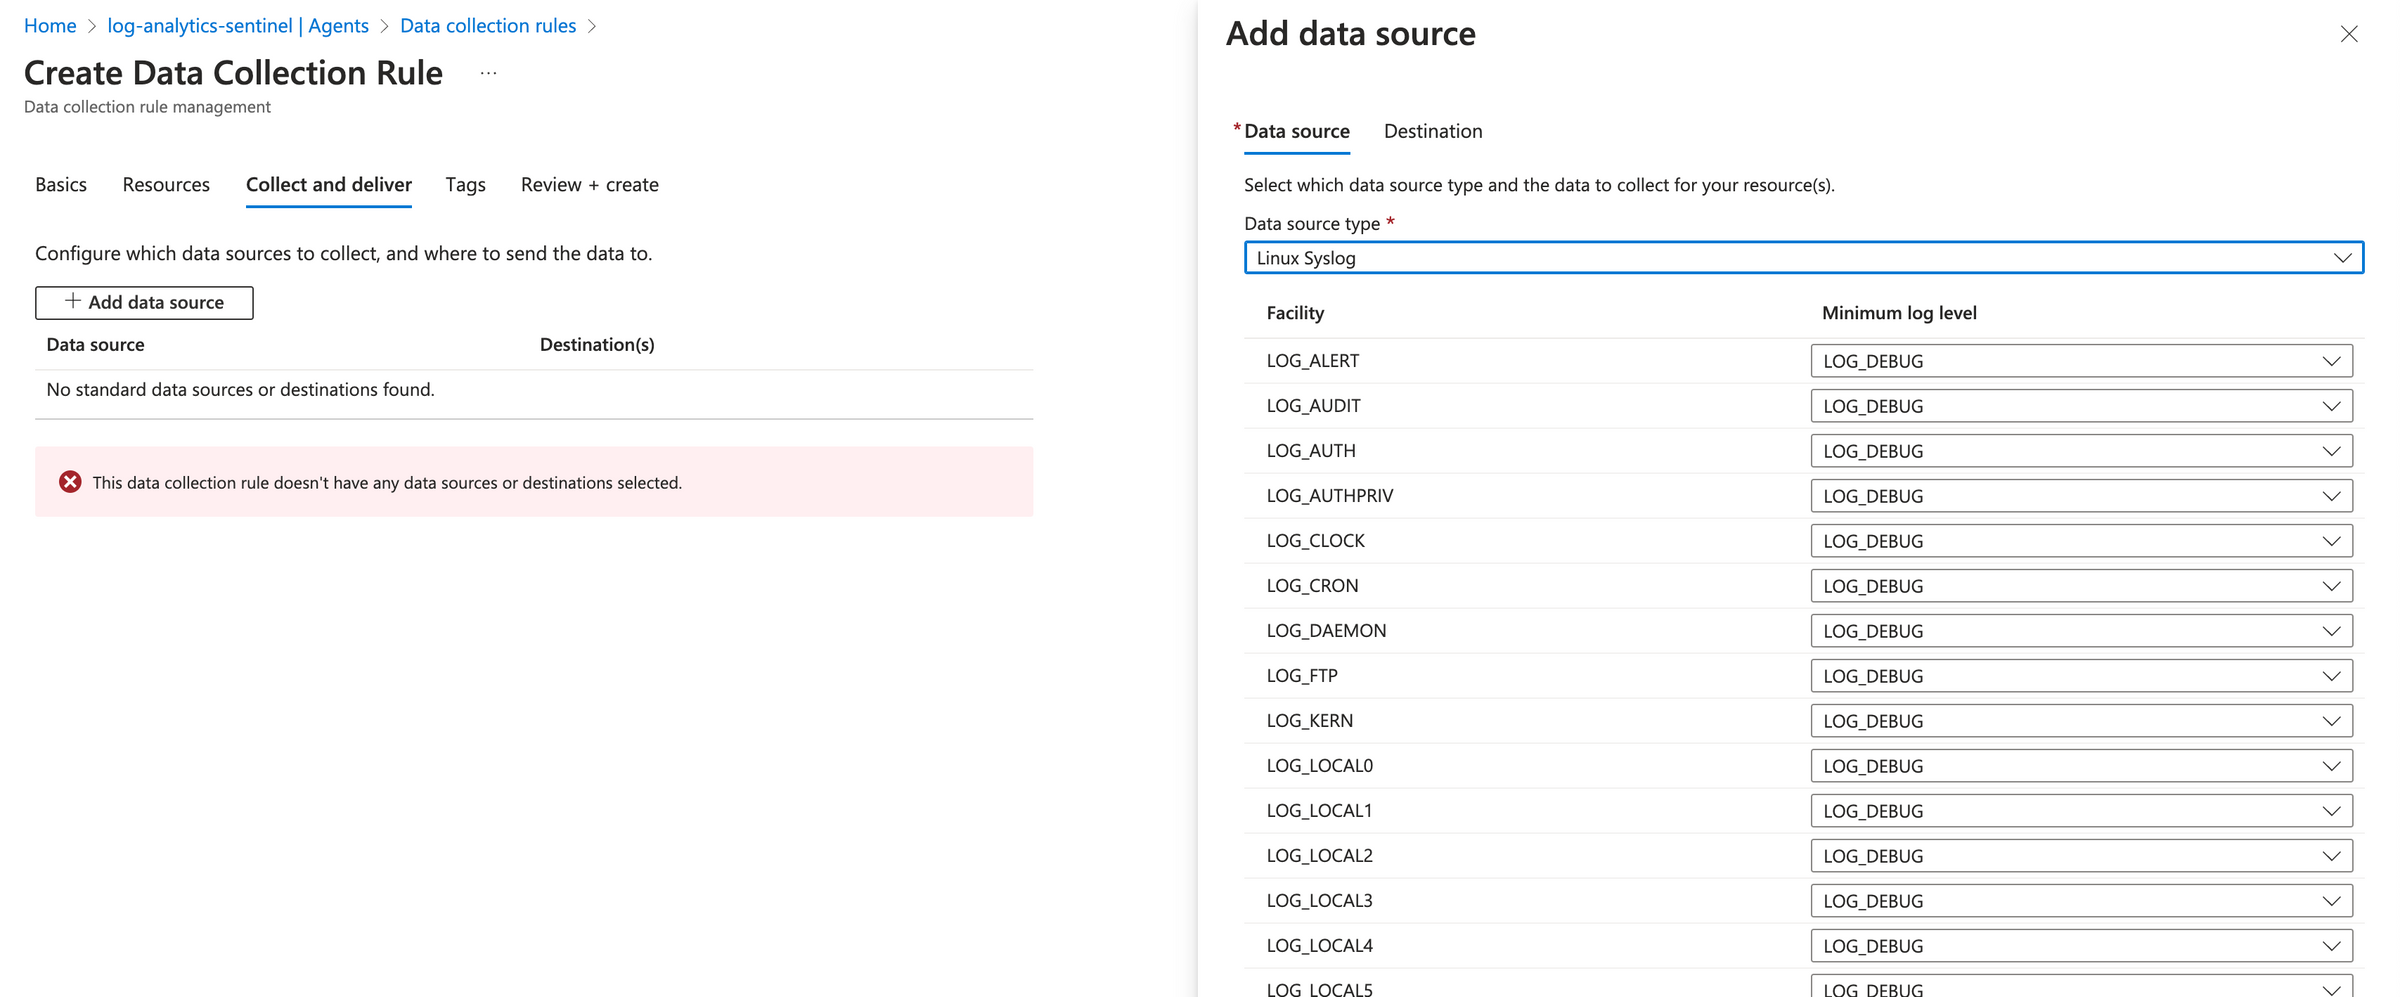Close the Add data source panel
2400x997 pixels.
tap(2349, 33)
